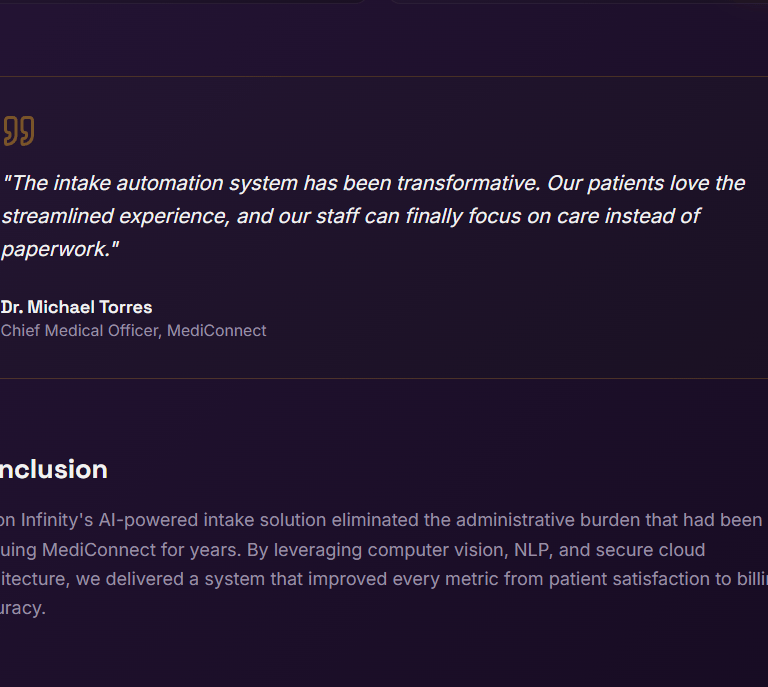The width and height of the screenshot is (768, 687).
Task: Click the word "paperwork" ending the quote
Action: pyautogui.click(x=56, y=249)
